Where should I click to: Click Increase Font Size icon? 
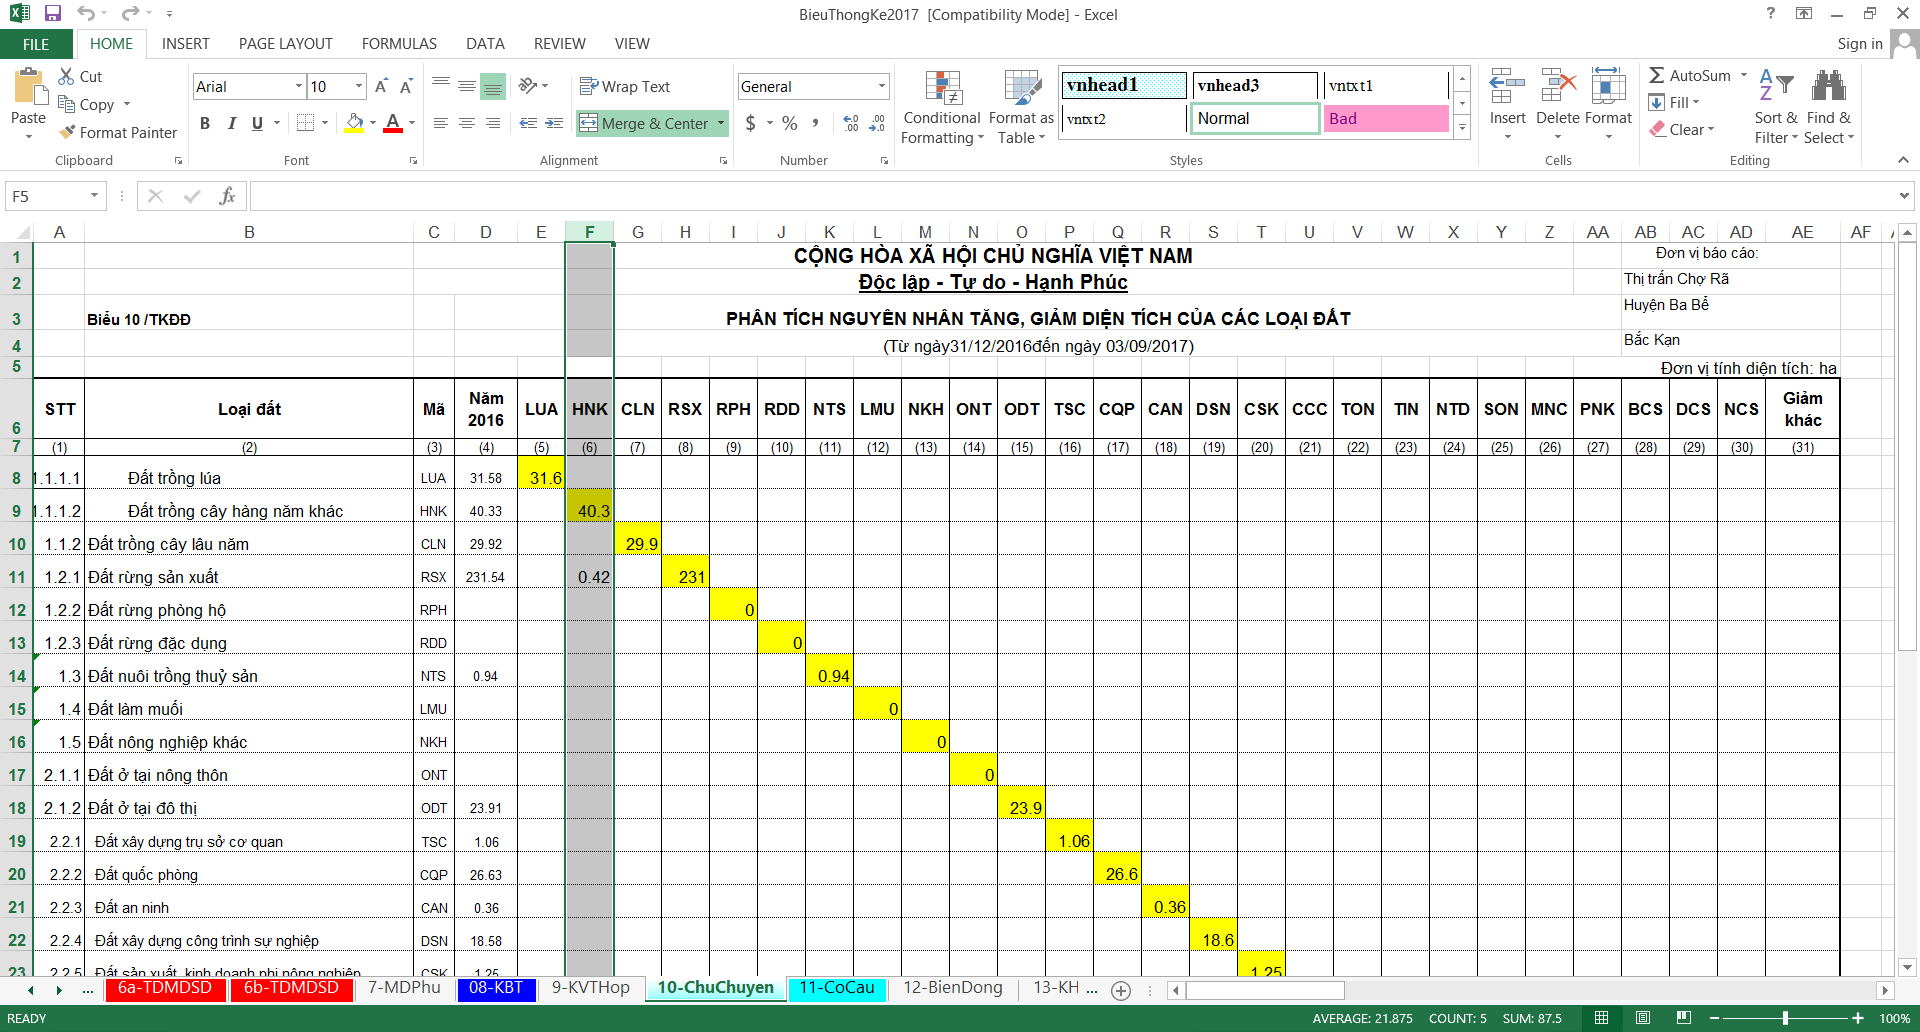click(x=381, y=87)
